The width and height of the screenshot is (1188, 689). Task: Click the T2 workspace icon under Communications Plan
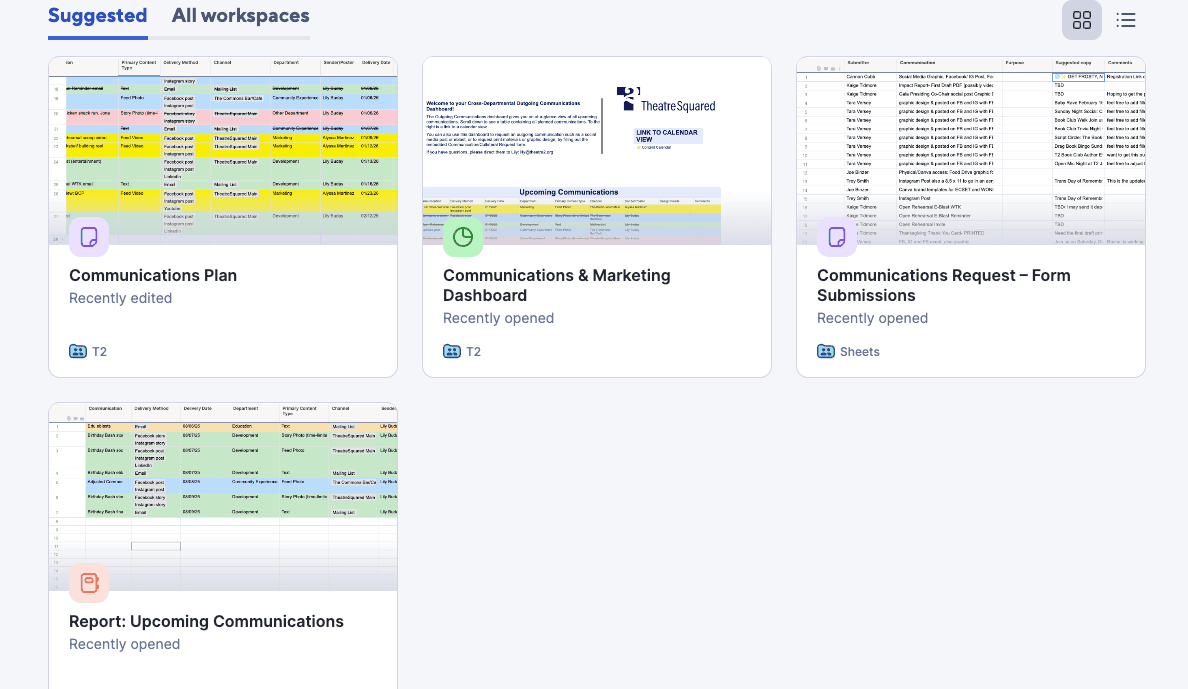[78, 351]
